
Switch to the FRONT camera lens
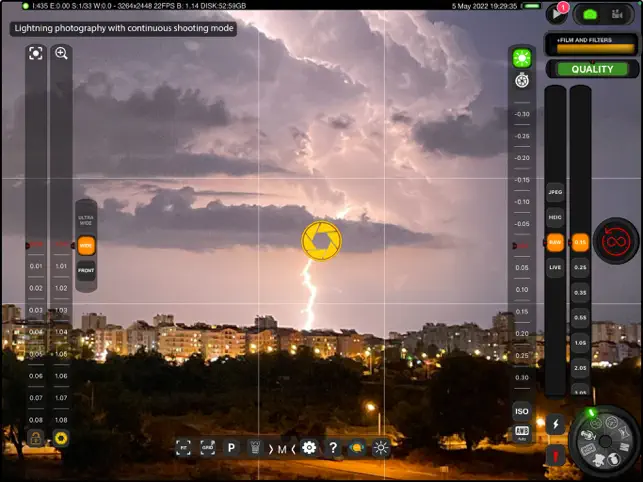86,269
